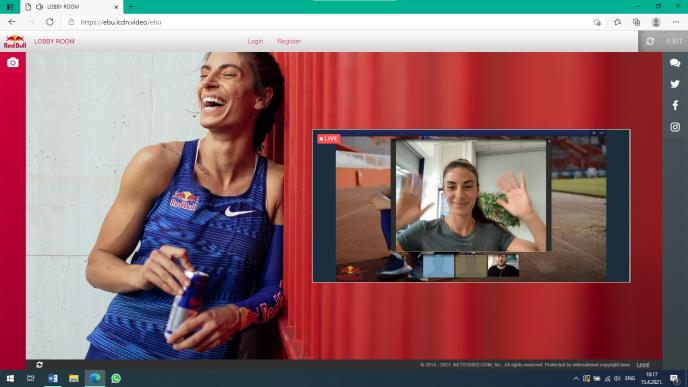Click the camera snapshot icon in the left sidebar

[x=13, y=63]
